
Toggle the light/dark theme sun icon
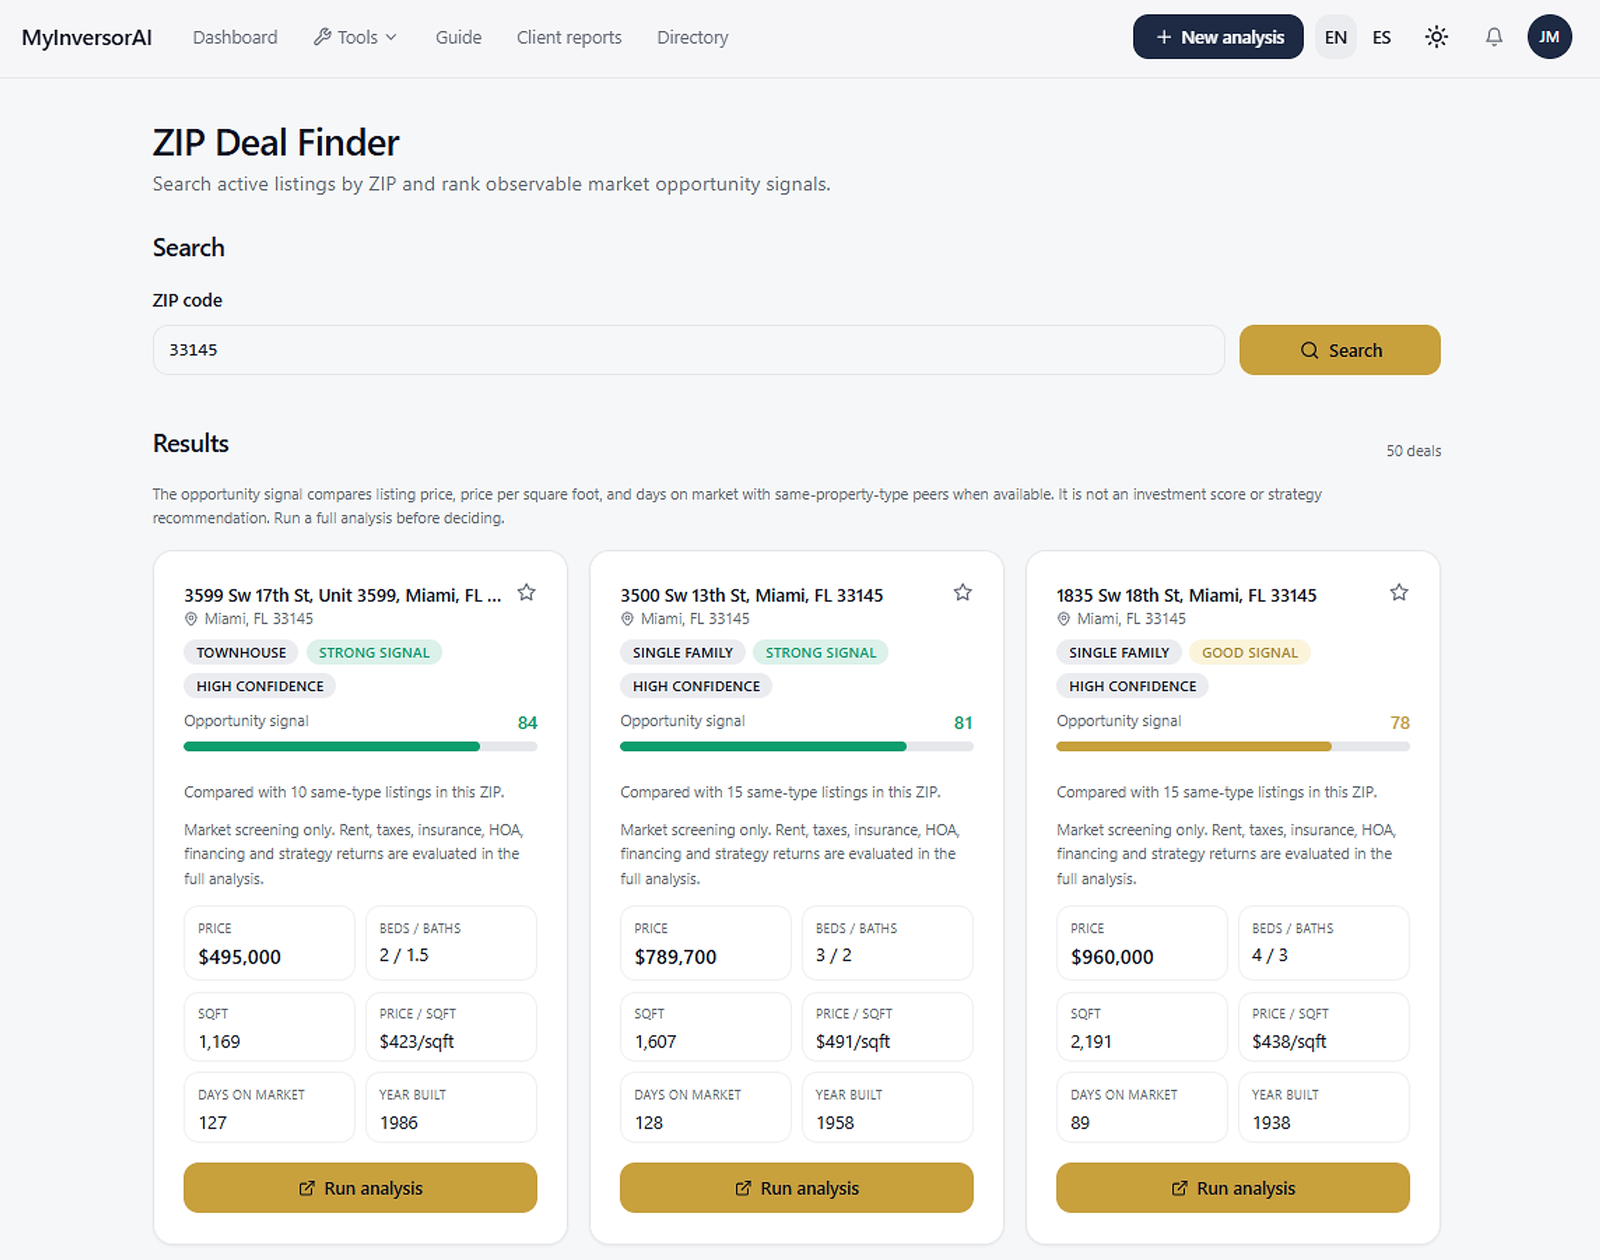click(x=1436, y=37)
